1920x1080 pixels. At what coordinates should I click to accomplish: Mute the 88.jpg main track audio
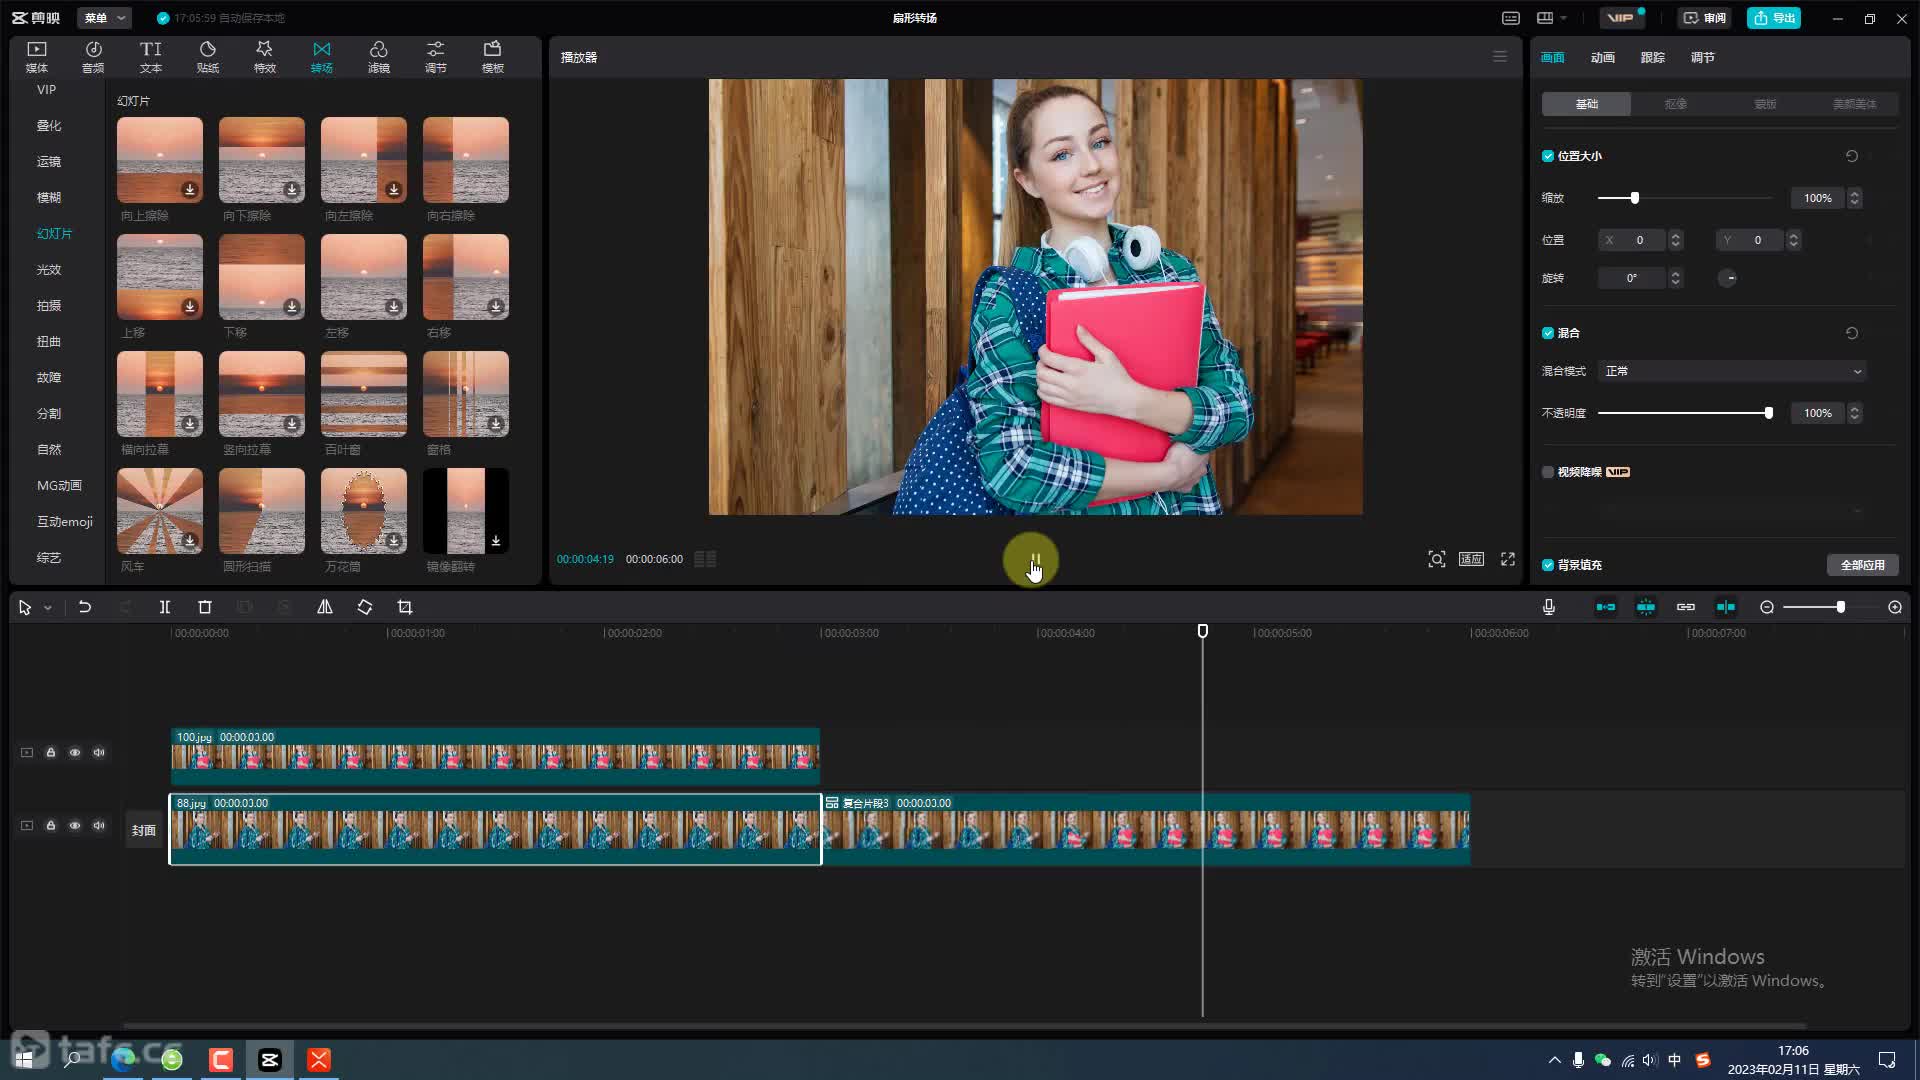coord(99,825)
